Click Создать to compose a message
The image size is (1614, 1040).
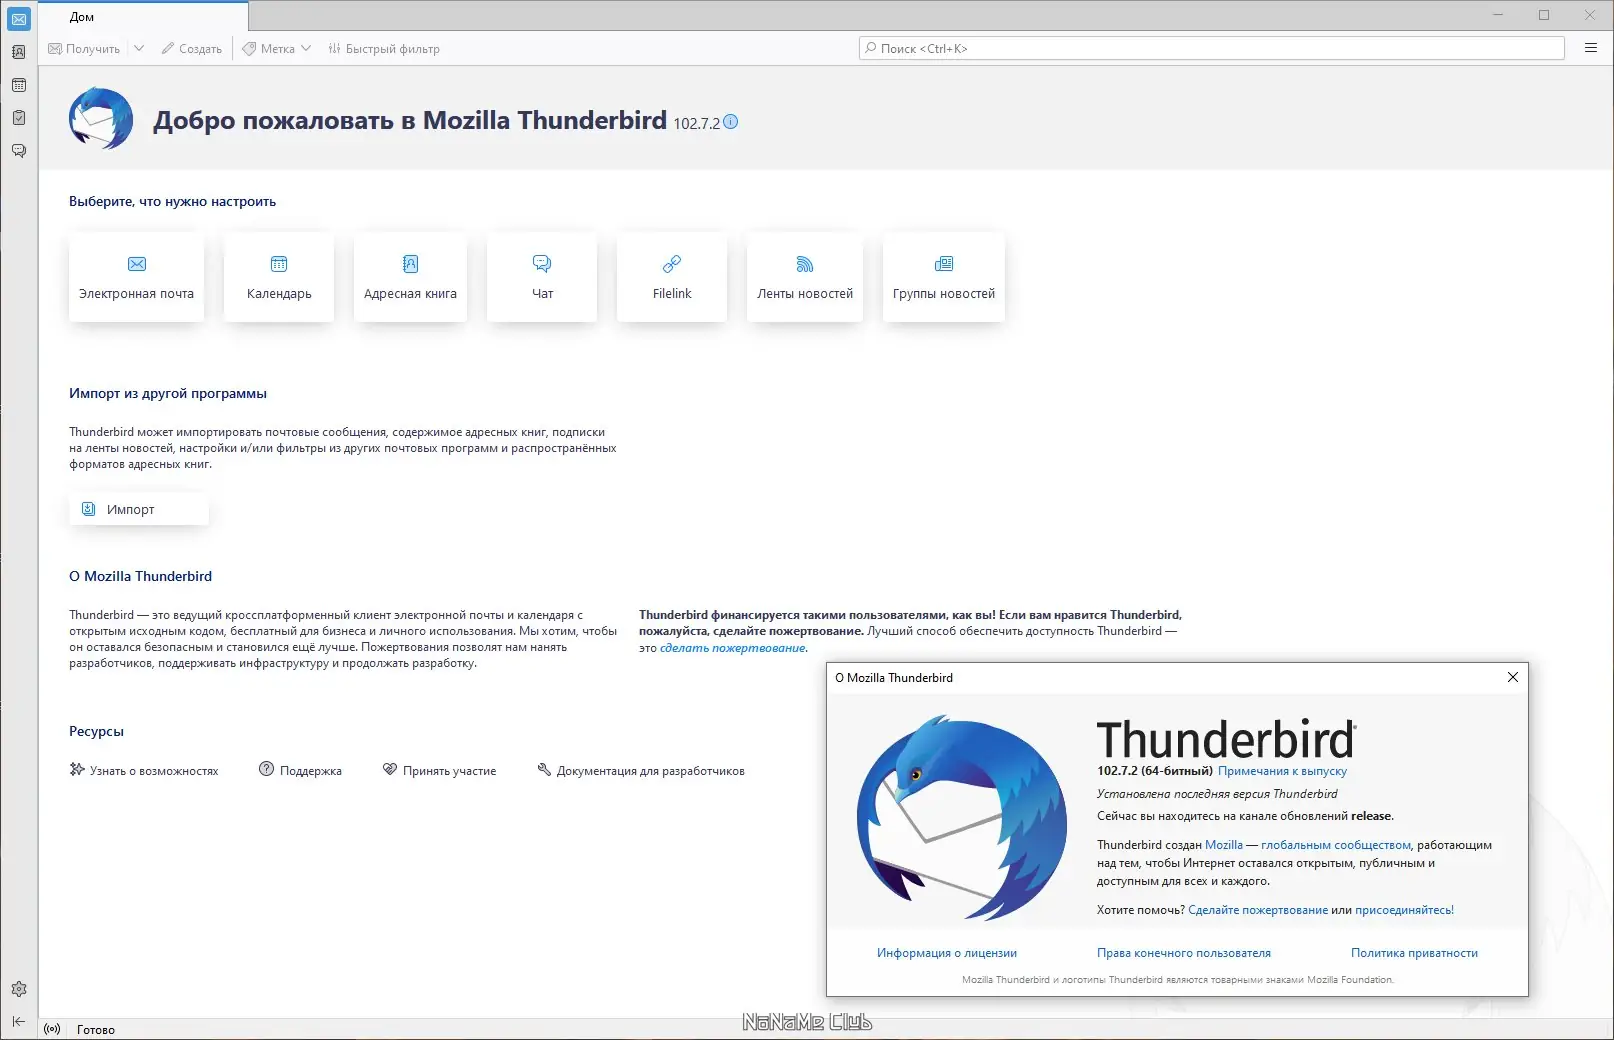click(192, 48)
